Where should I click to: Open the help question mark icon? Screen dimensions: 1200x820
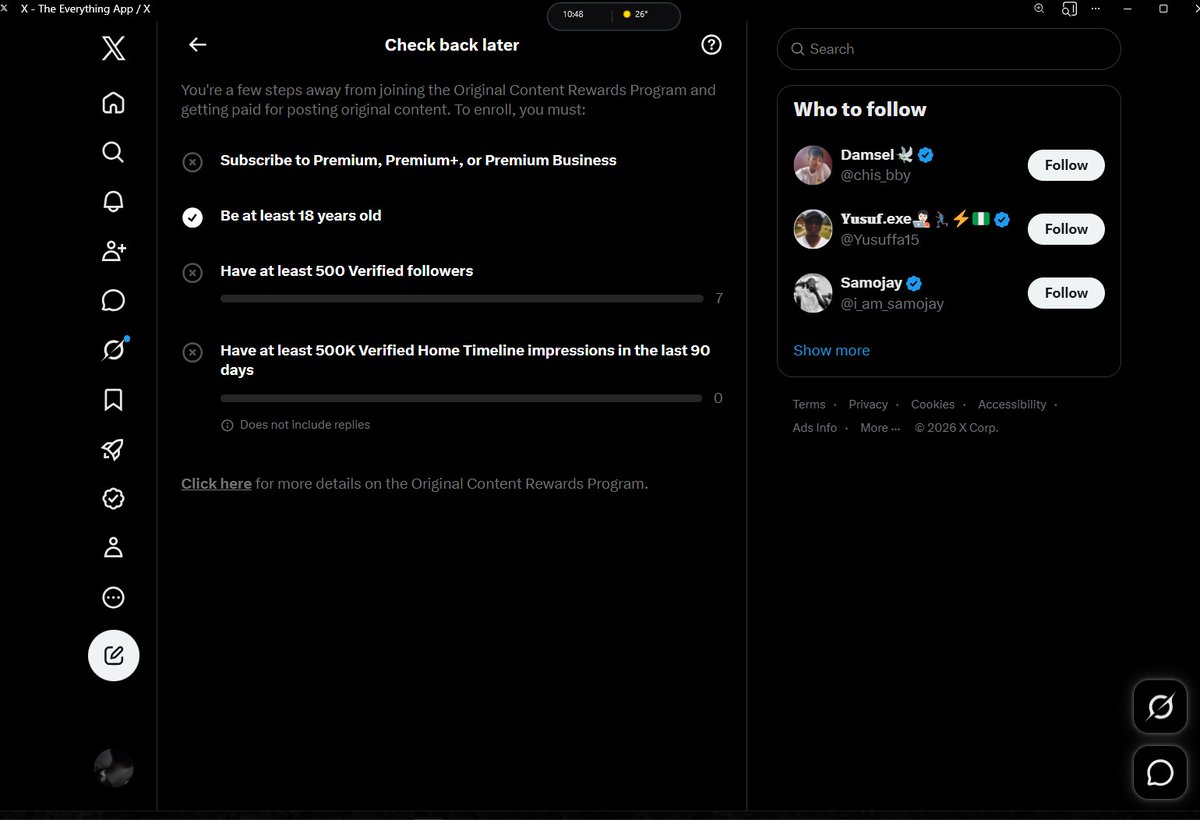[711, 44]
